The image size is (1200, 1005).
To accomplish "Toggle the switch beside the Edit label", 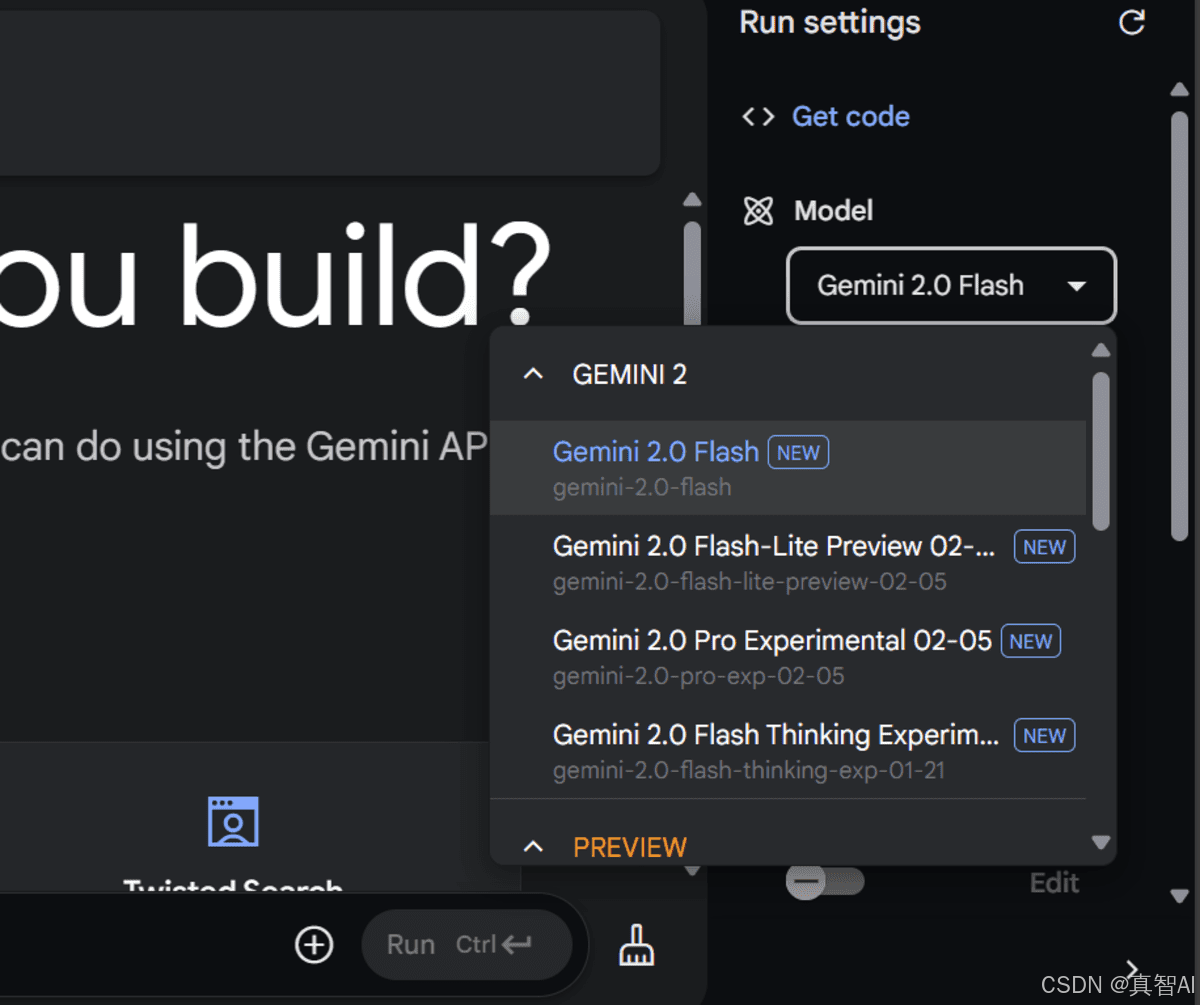I will pos(825,881).
